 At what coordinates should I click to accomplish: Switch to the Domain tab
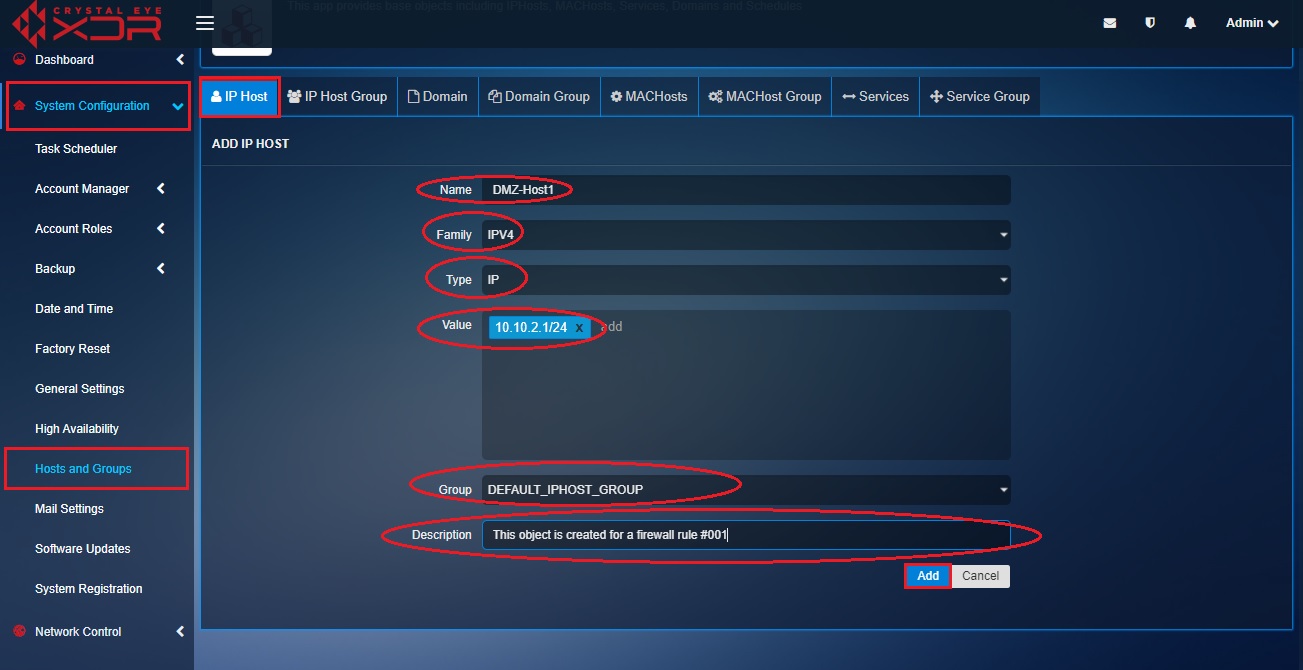pyautogui.click(x=438, y=97)
